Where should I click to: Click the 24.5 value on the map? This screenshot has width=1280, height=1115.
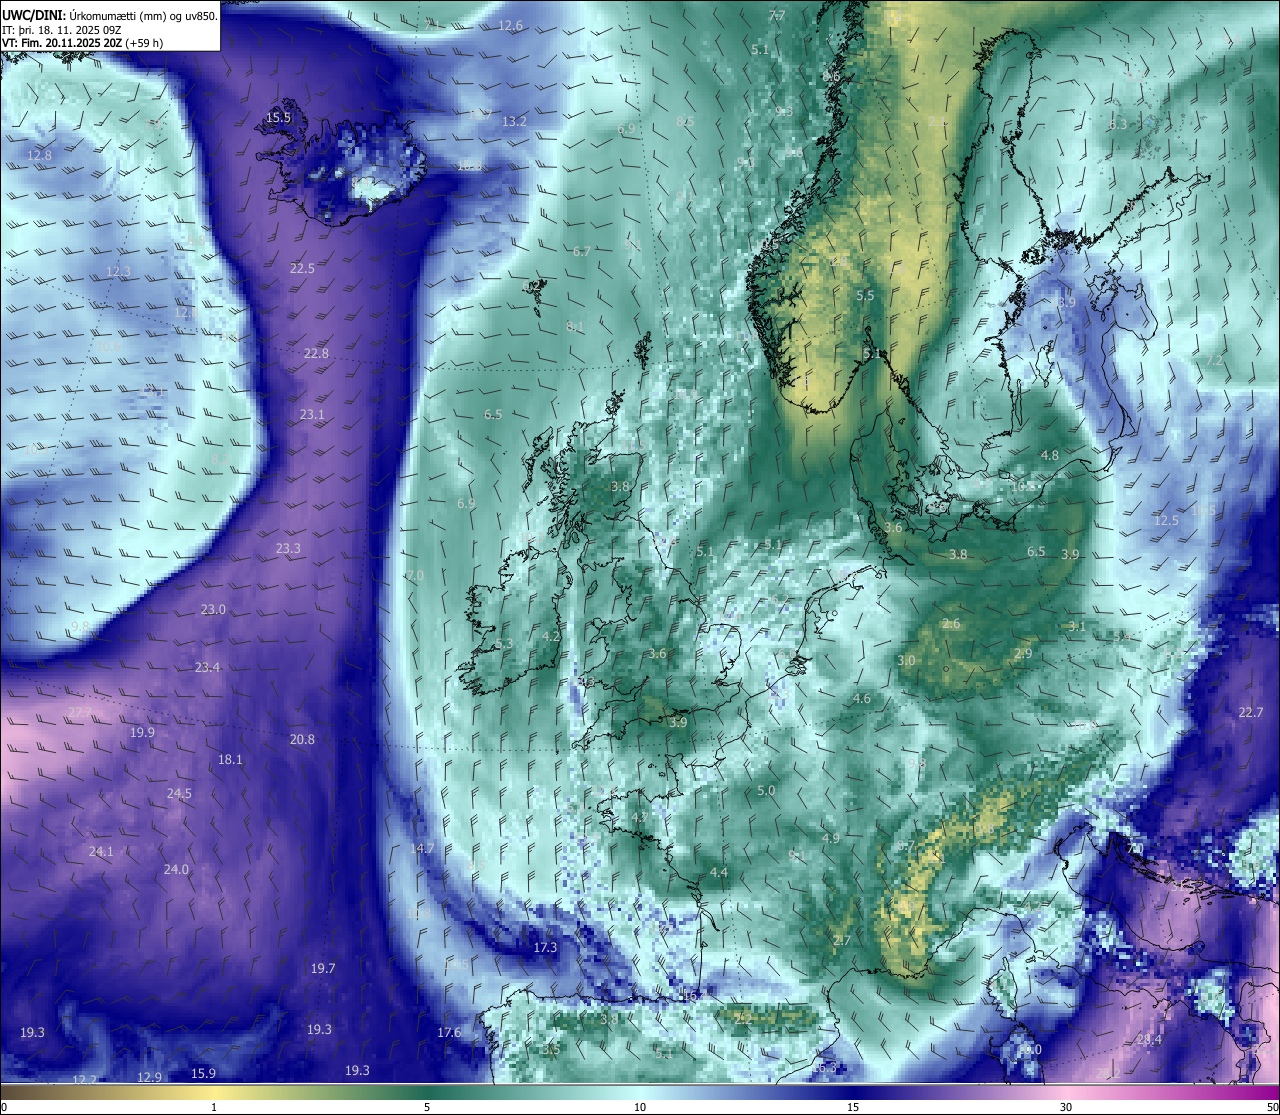click(x=179, y=793)
